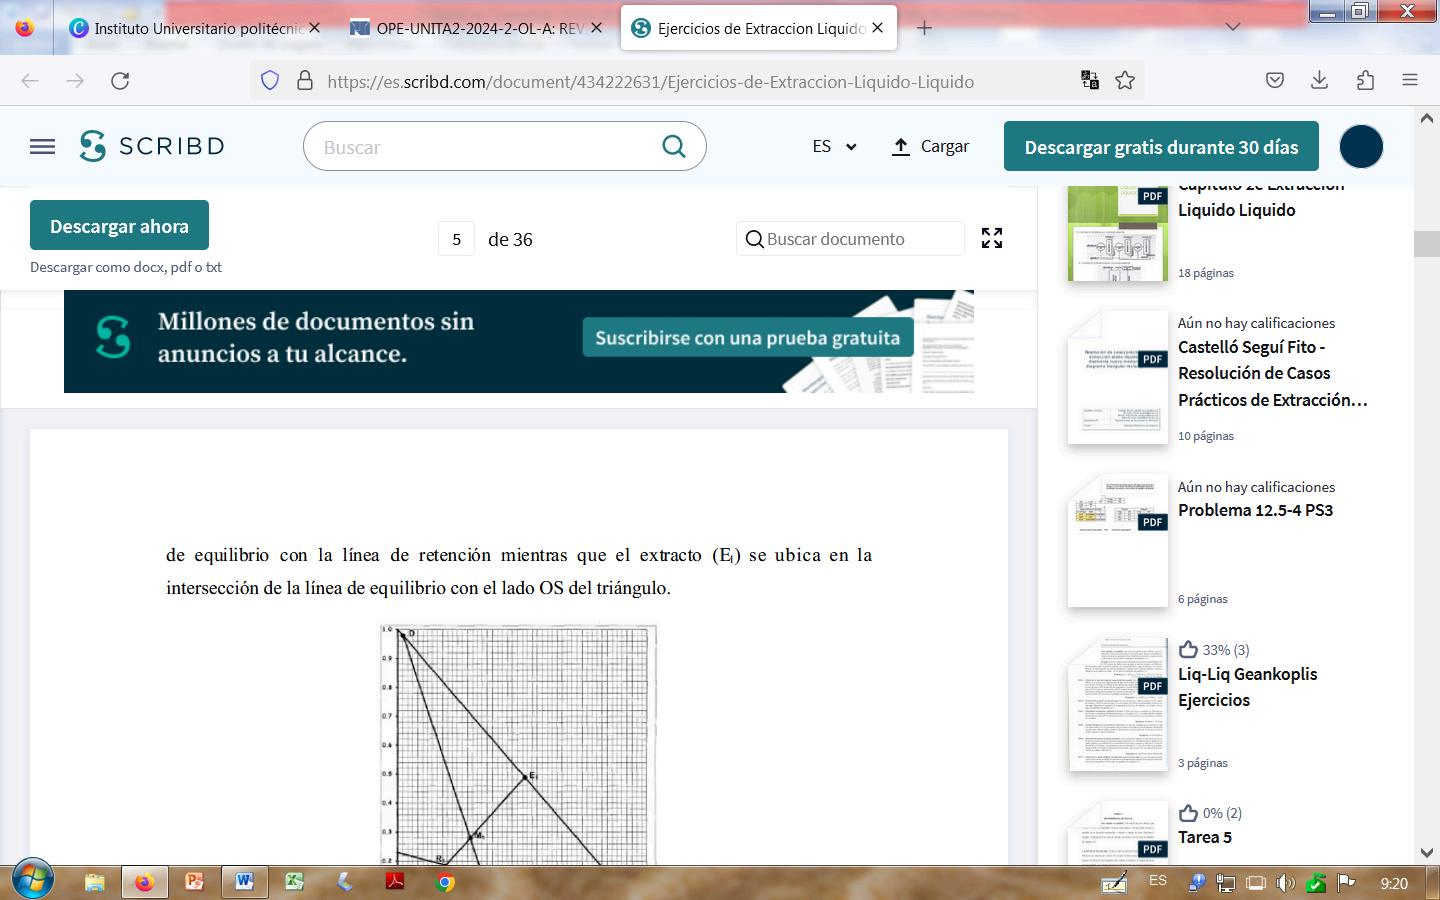Open a new browser tab
The image size is (1440, 900).
click(924, 28)
